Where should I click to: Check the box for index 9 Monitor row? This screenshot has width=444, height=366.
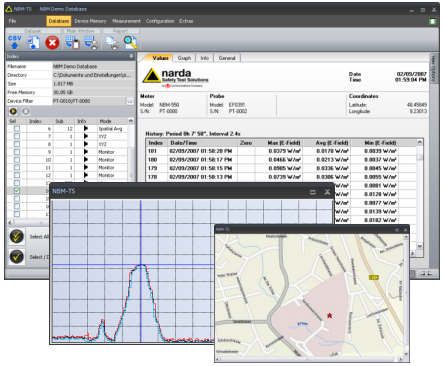click(x=17, y=152)
